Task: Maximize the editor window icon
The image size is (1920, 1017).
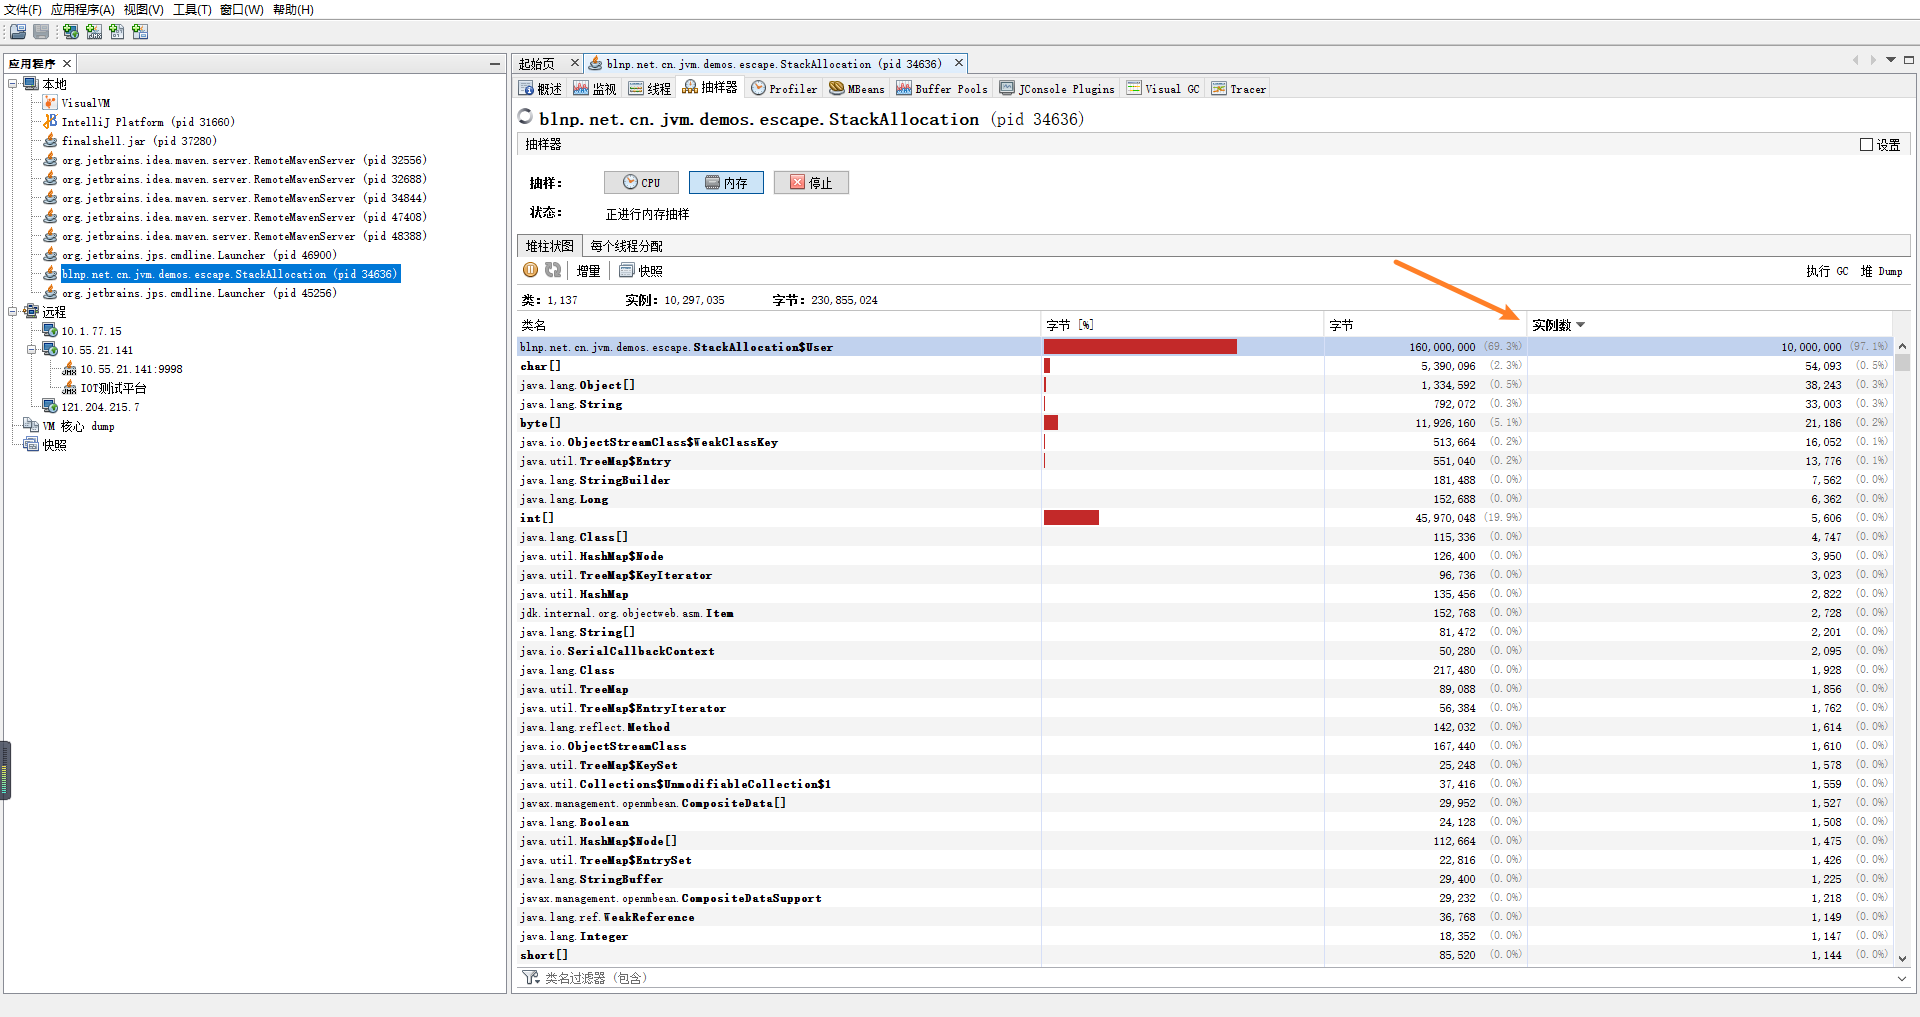Action: 1909,60
